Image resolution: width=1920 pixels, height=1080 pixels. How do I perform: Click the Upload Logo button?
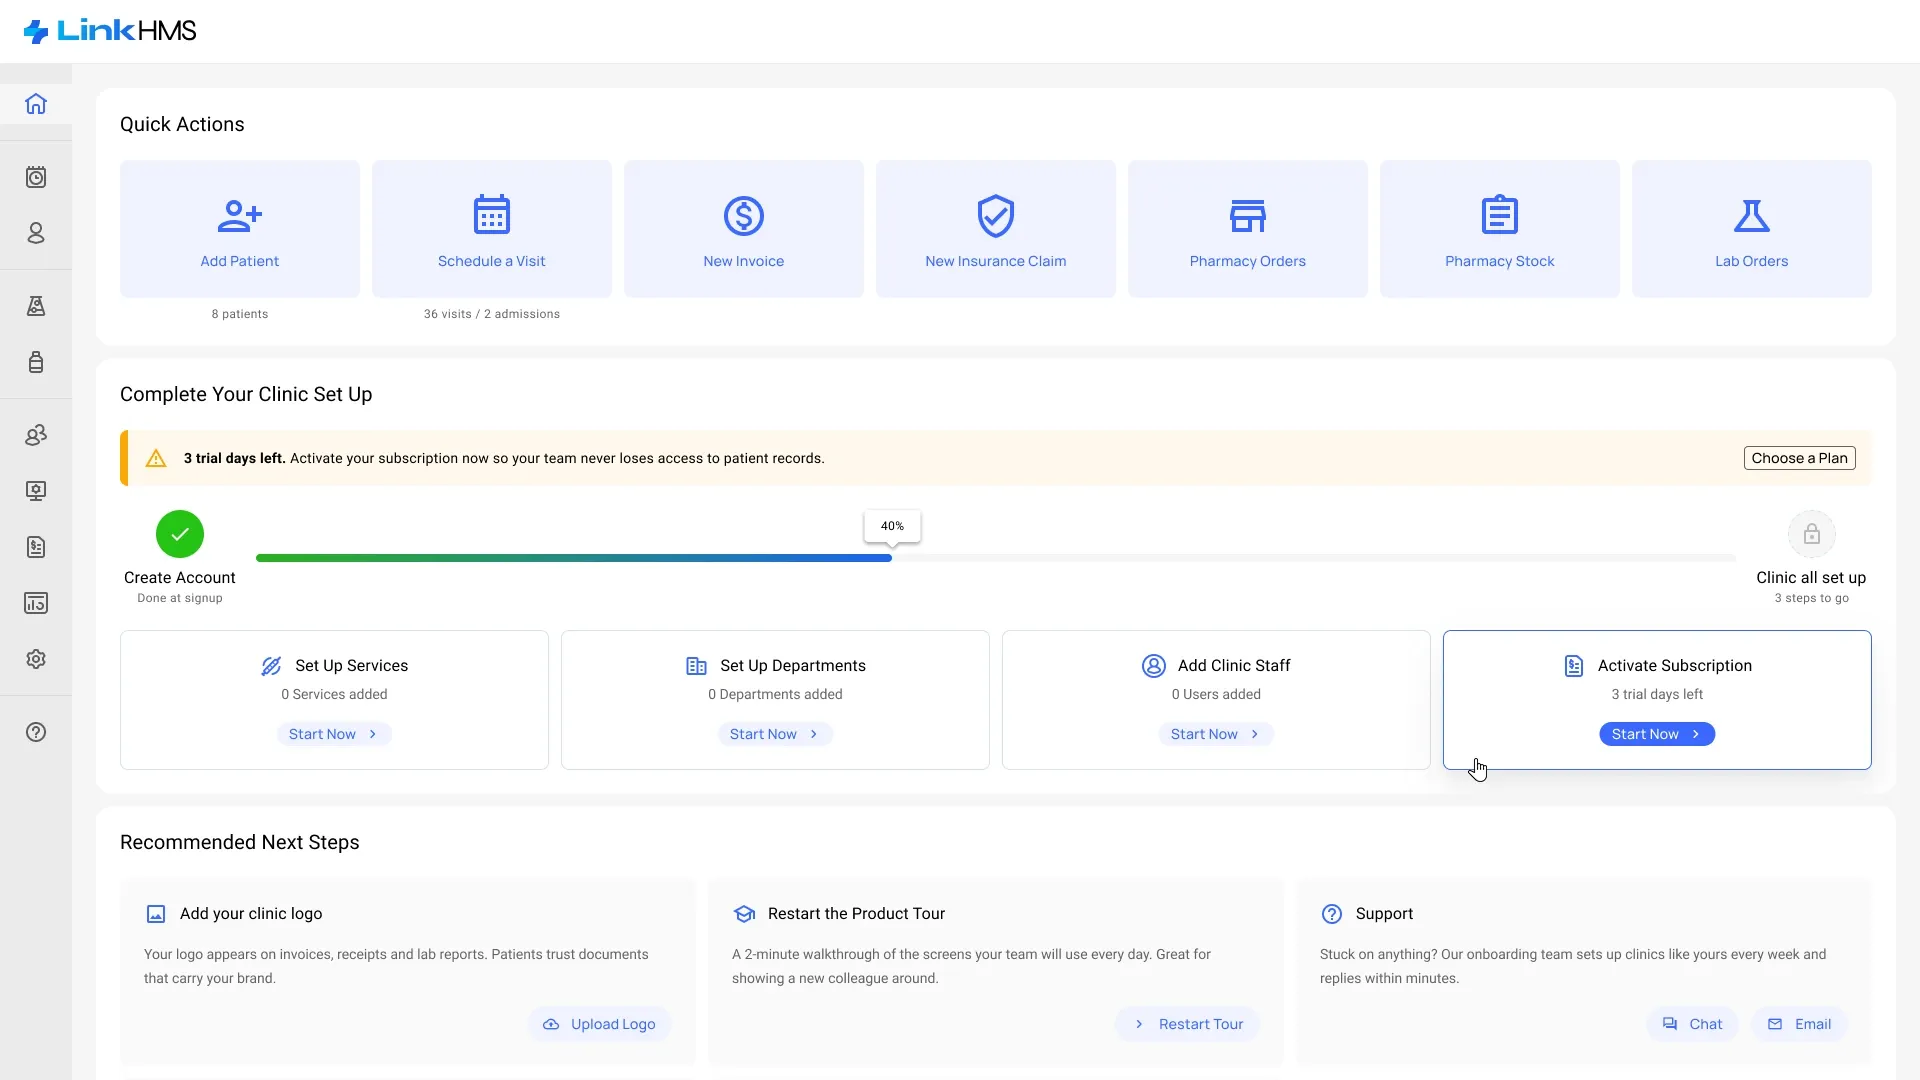pos(599,1024)
